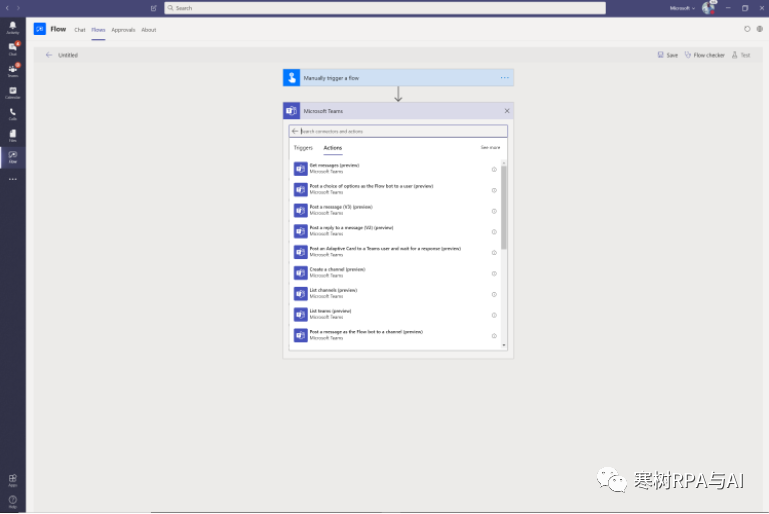Click the Test button
Viewport: 769px width, 514px height.
point(741,55)
